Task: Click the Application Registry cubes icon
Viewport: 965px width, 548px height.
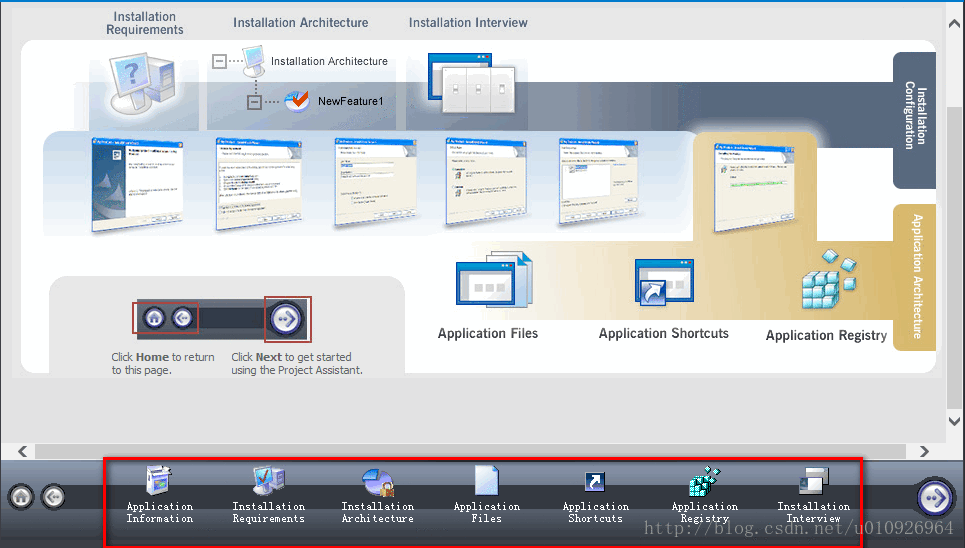Action: pos(828,280)
